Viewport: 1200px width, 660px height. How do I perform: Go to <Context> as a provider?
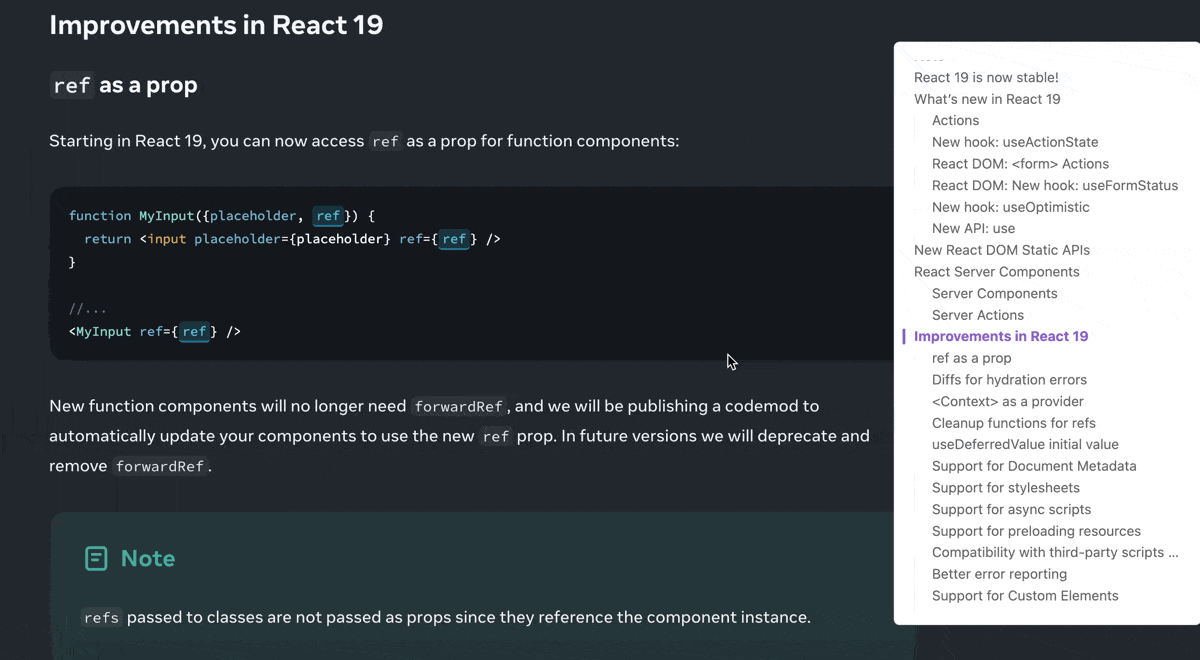tap(1008, 401)
